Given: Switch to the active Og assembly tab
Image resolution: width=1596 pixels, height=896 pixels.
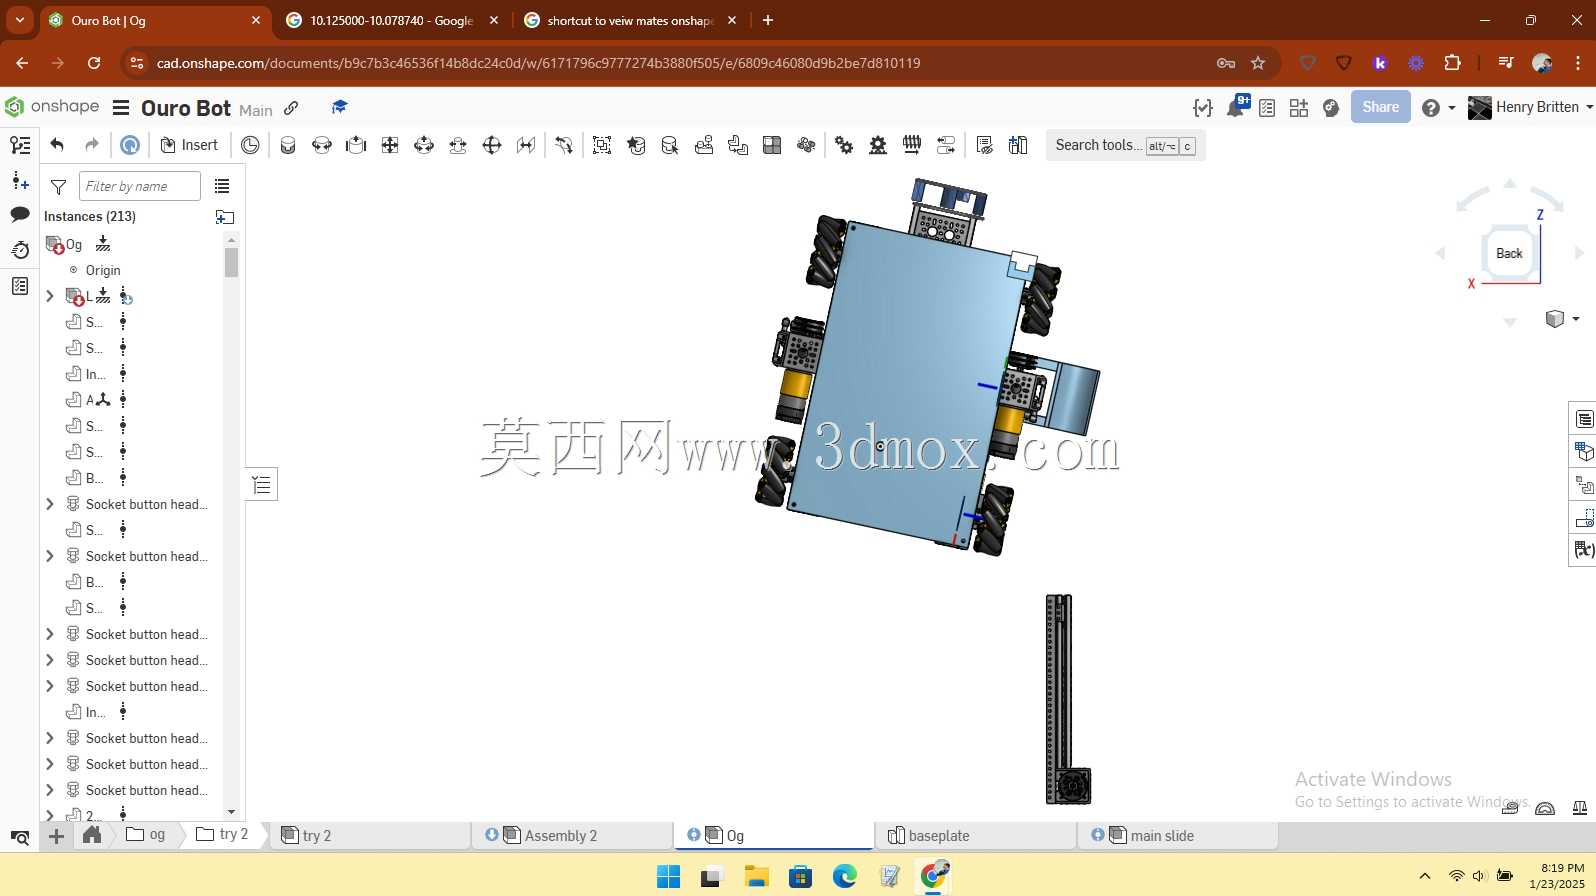Looking at the screenshot, I should tap(773, 835).
